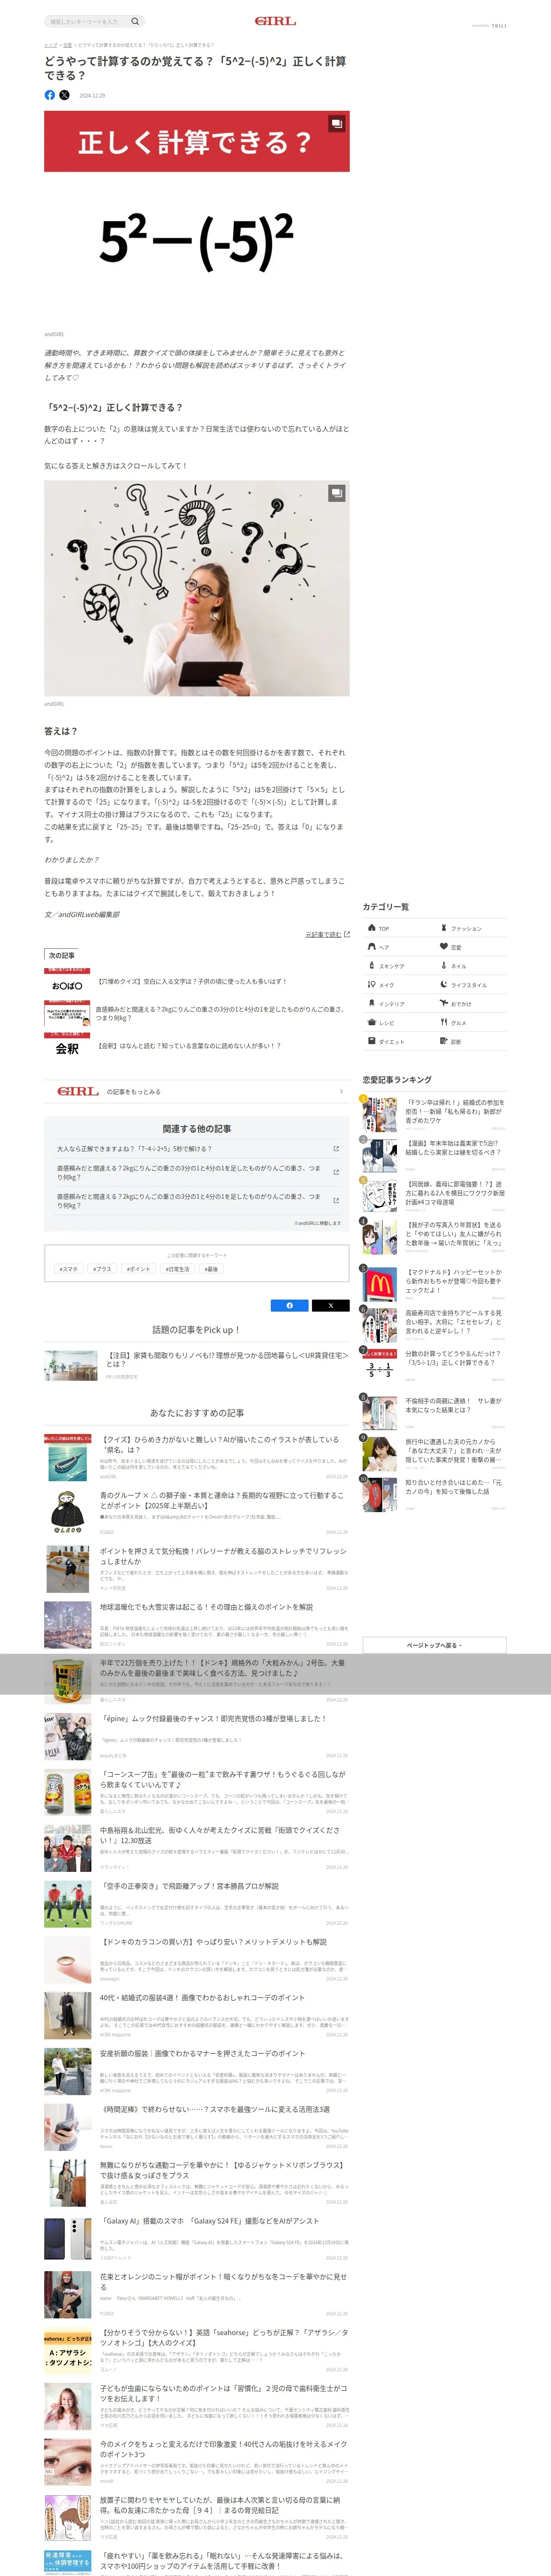The height and width of the screenshot is (2576, 551).
Task: Open ranking article 分数の計算ってどうやるんだっけ
Action: coord(455,1358)
